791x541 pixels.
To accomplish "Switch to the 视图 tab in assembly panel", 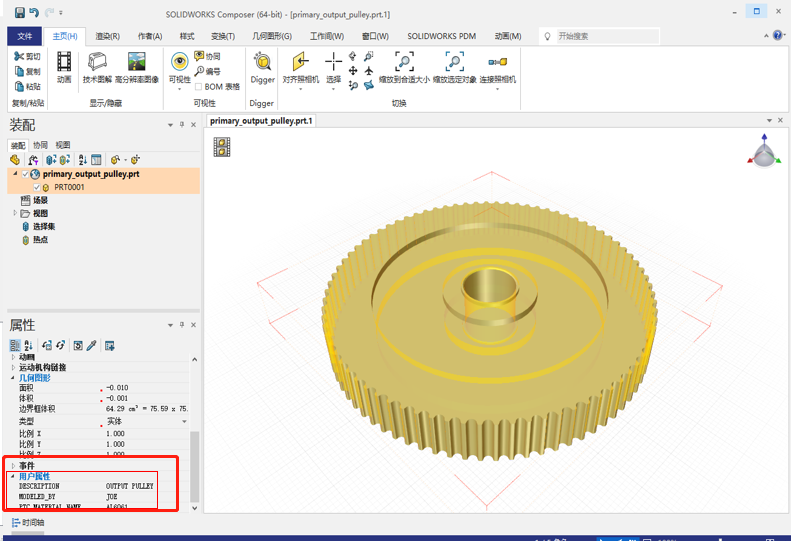I will click(x=63, y=145).
